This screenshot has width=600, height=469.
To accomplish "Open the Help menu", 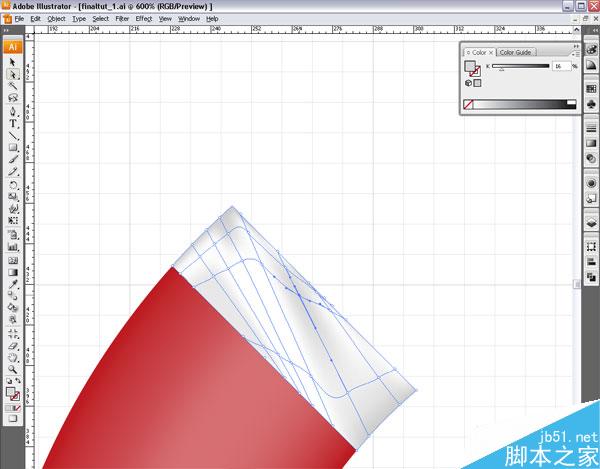I will [212, 19].
